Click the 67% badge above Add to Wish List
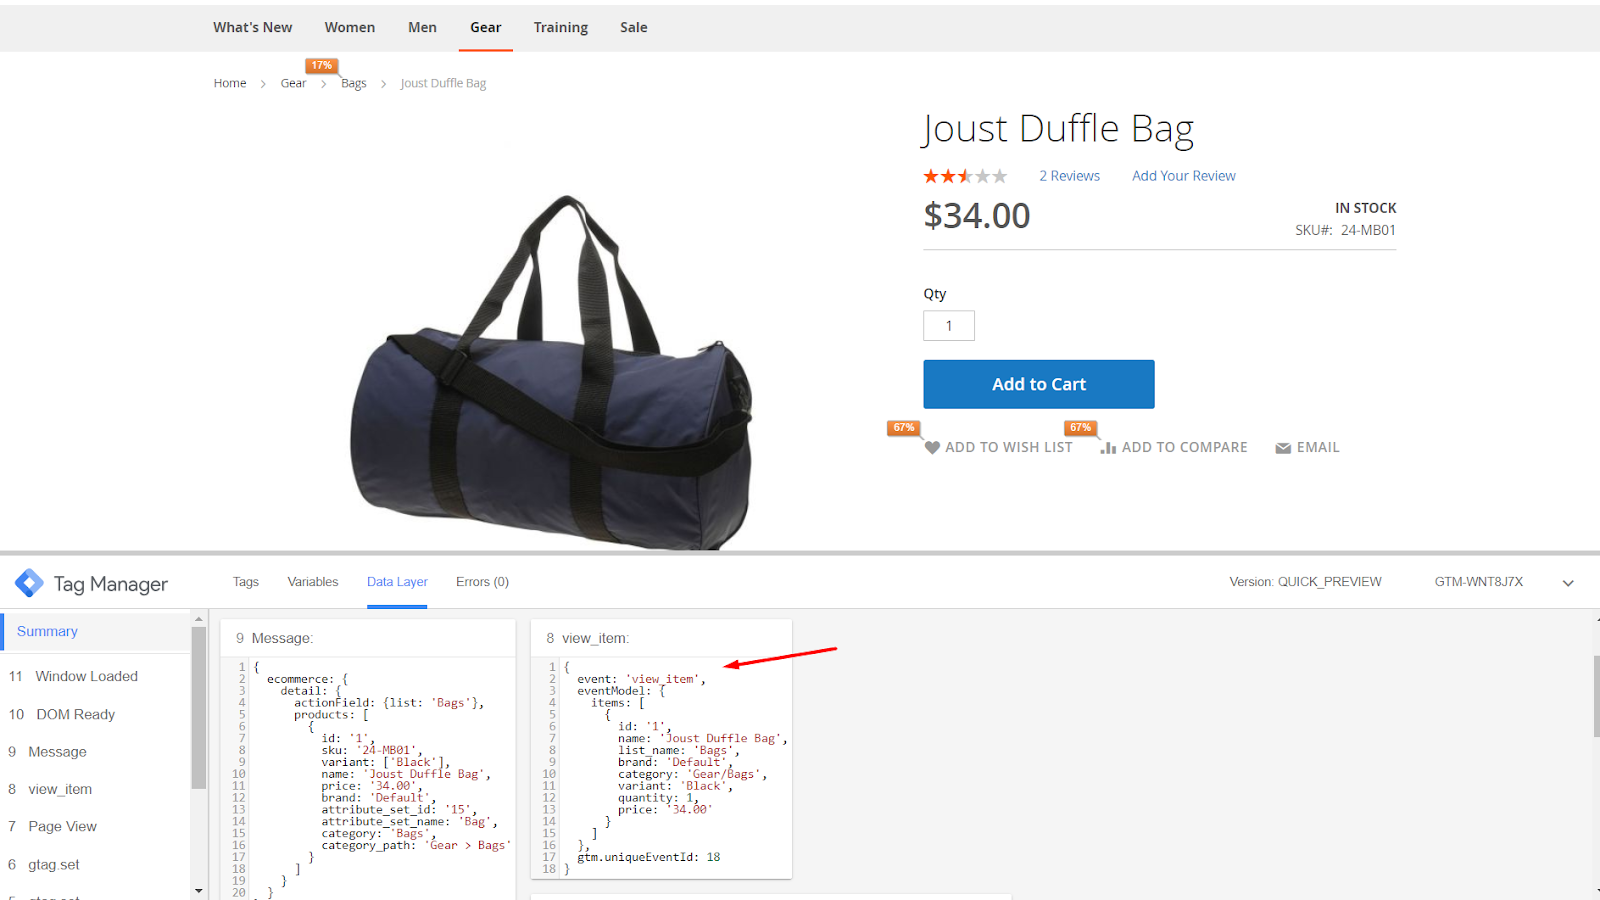 tap(904, 428)
